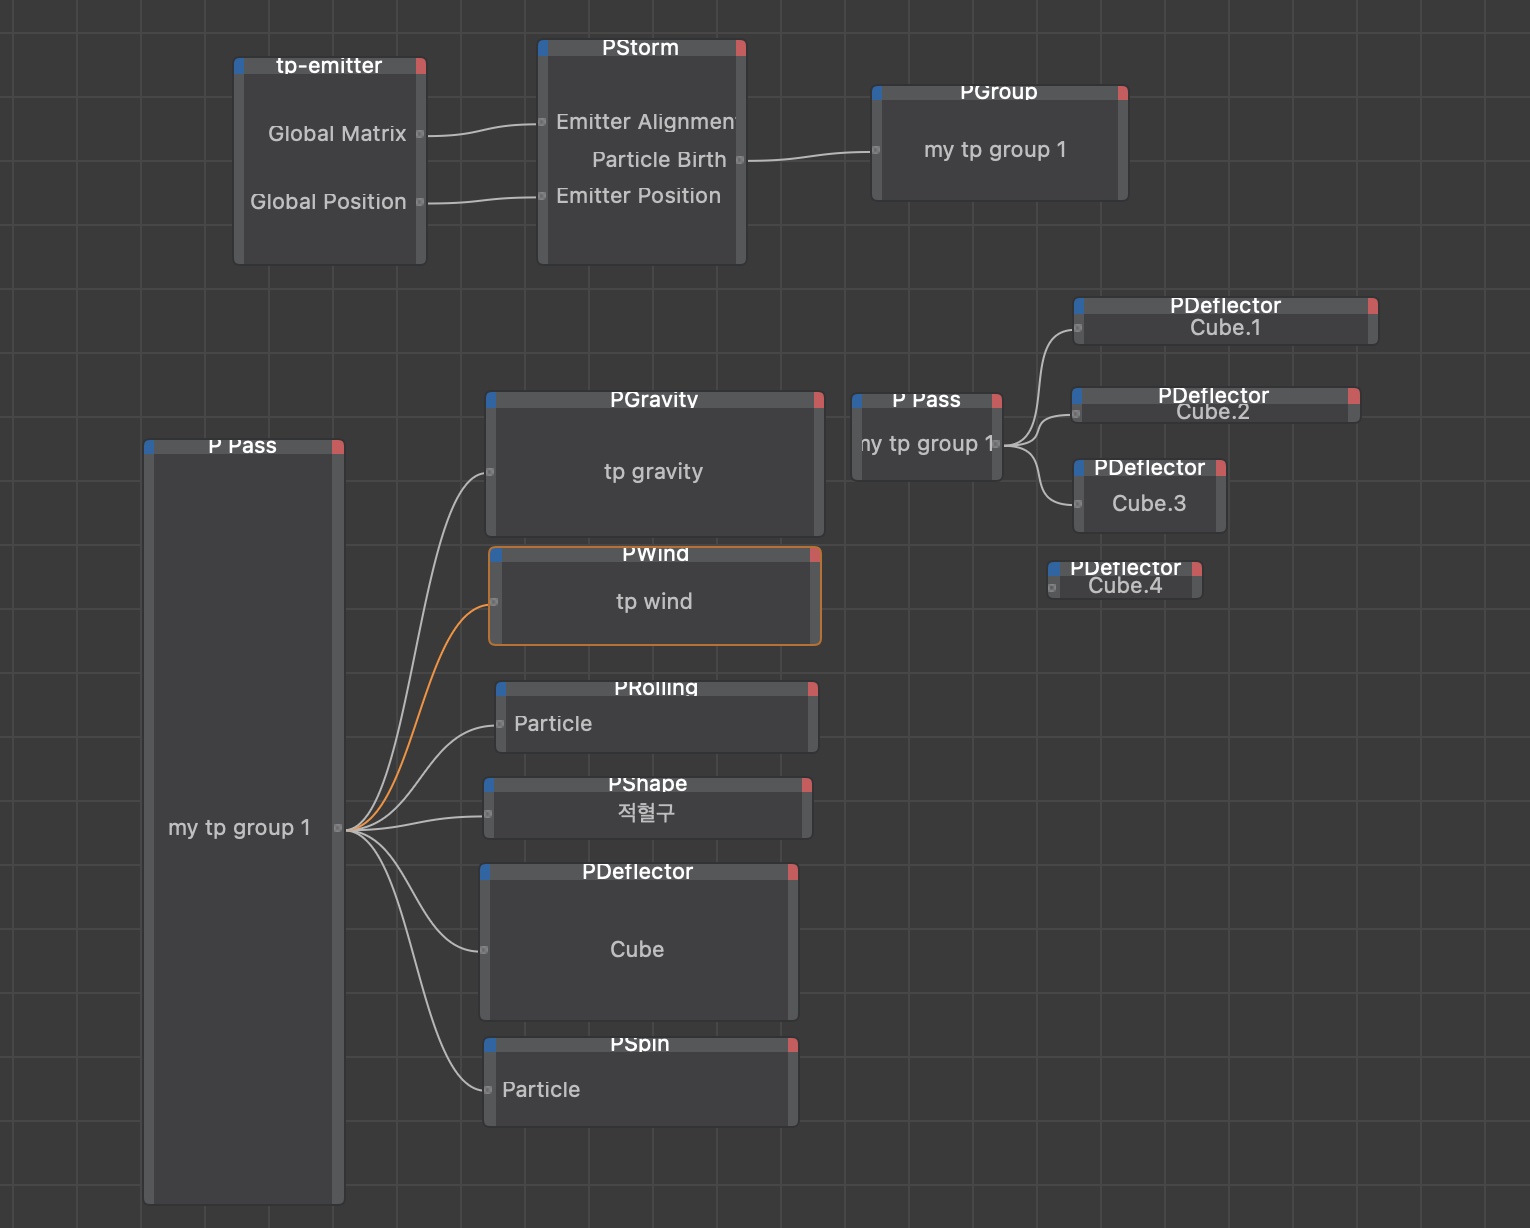Open the red outputs corner of PGroup node

tap(1123, 93)
